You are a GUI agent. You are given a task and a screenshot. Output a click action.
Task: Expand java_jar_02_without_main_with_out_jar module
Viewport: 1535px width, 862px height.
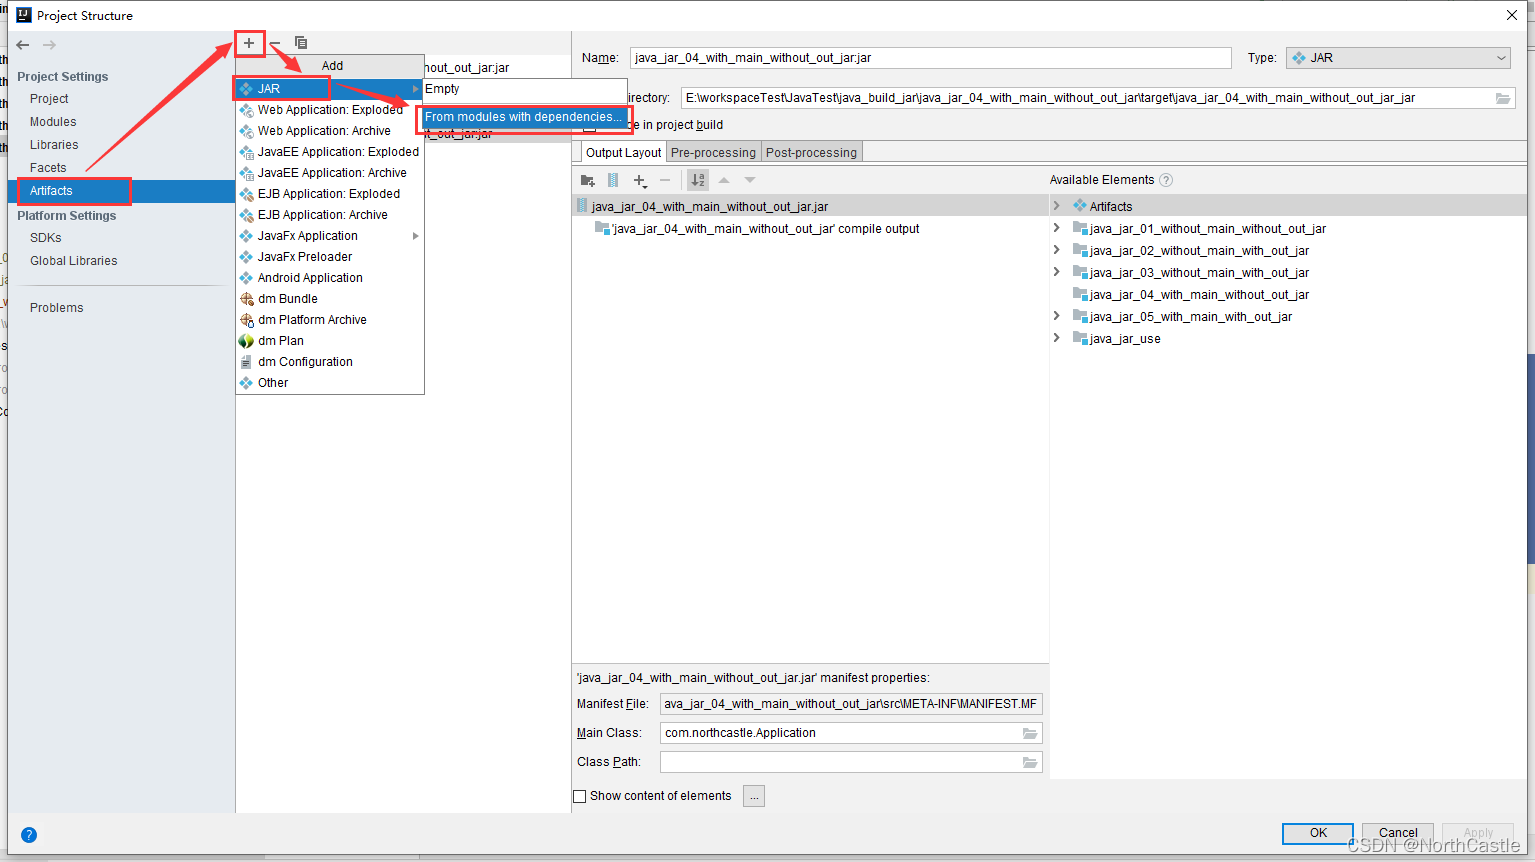click(1056, 250)
